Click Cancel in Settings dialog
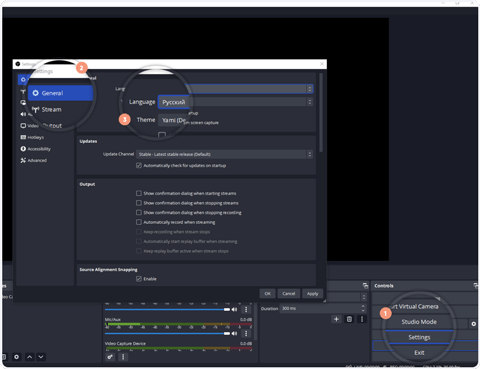This screenshot has height=369, width=480. (289, 294)
